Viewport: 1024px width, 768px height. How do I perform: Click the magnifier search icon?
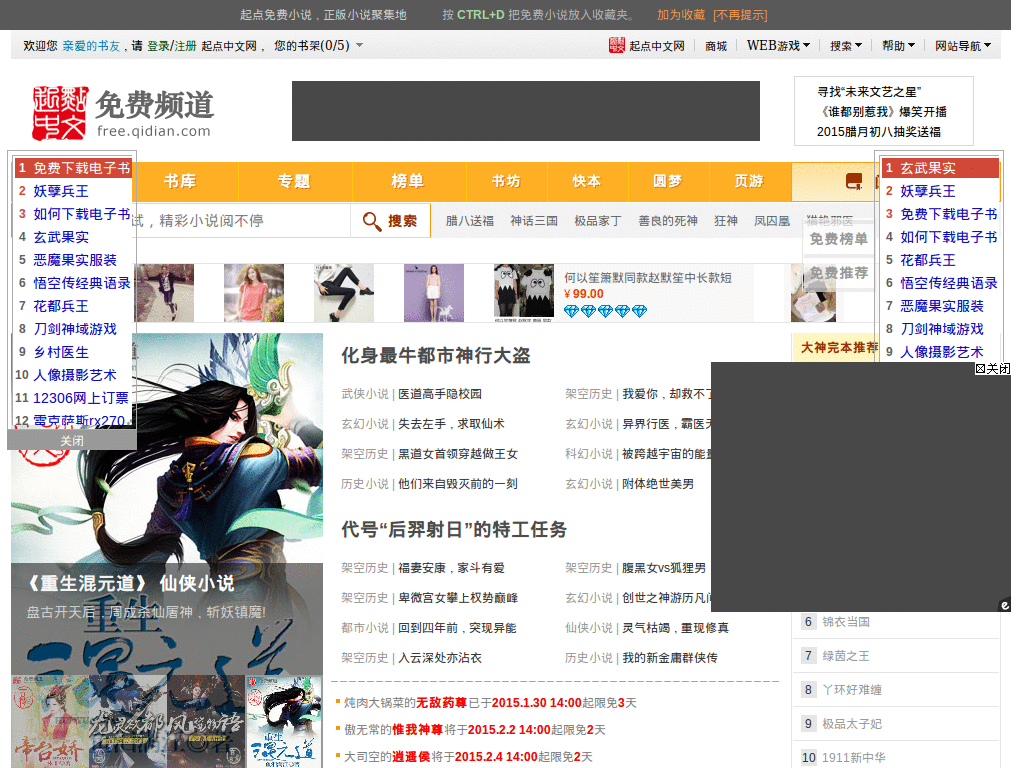[x=372, y=221]
